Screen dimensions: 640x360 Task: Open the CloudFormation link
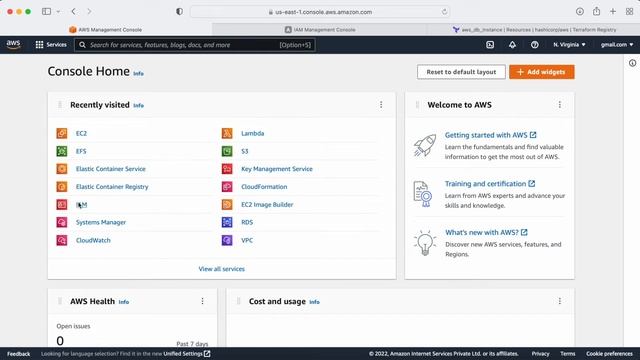point(264,187)
